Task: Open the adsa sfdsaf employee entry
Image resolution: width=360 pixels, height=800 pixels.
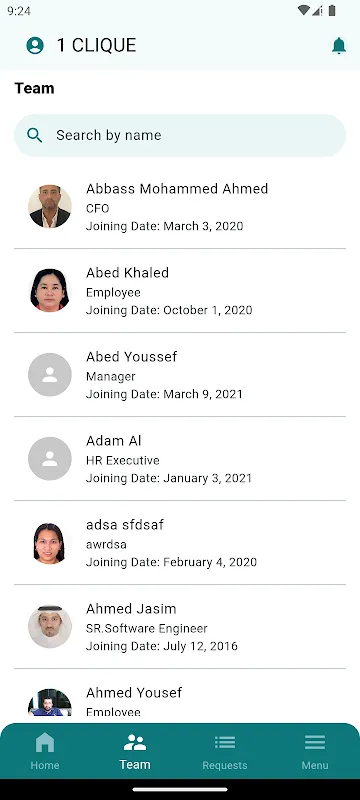Action: 180,543
